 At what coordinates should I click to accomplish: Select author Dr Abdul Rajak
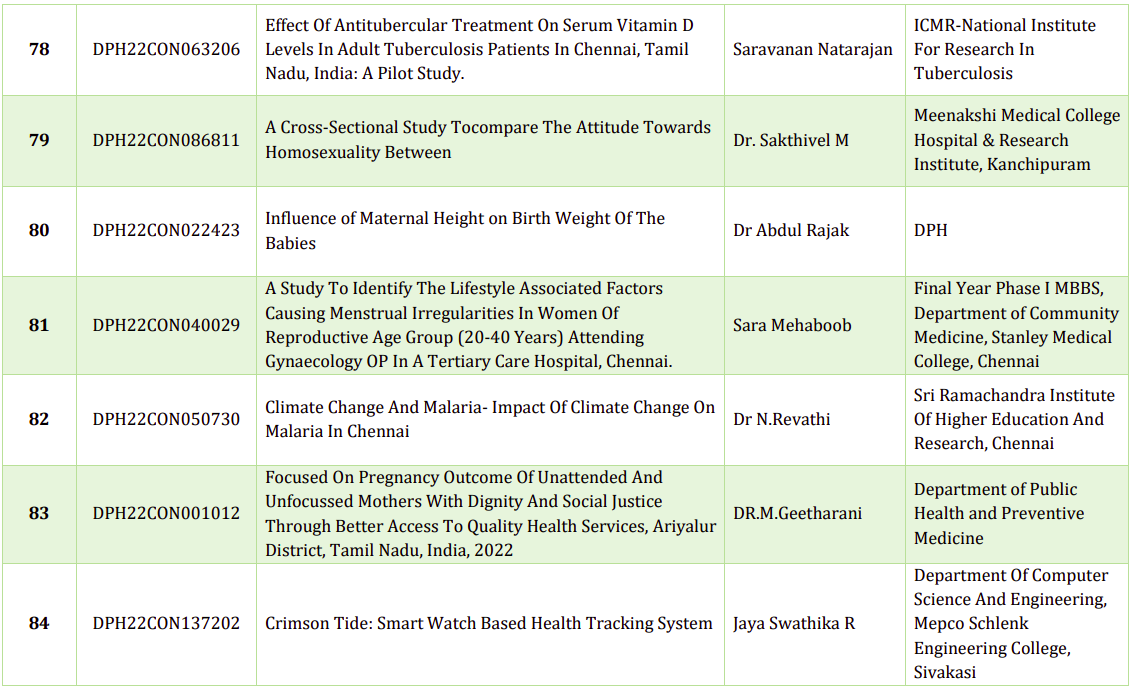791,230
